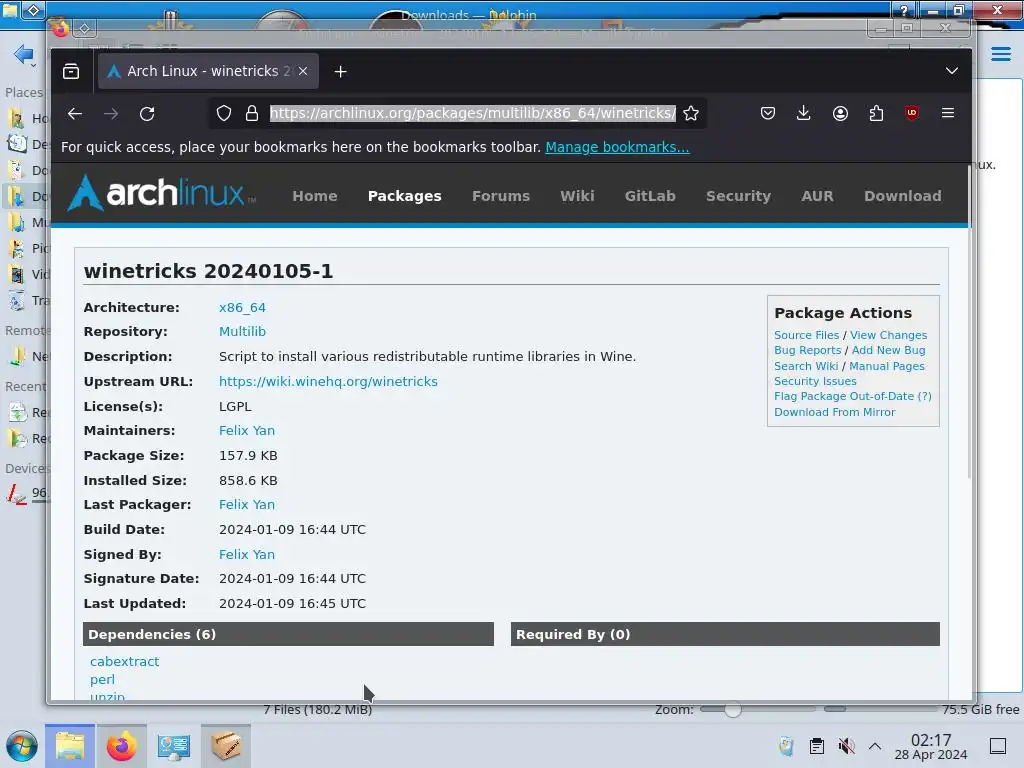Open the start menu button
The width and height of the screenshot is (1024, 768).
pos(22,746)
